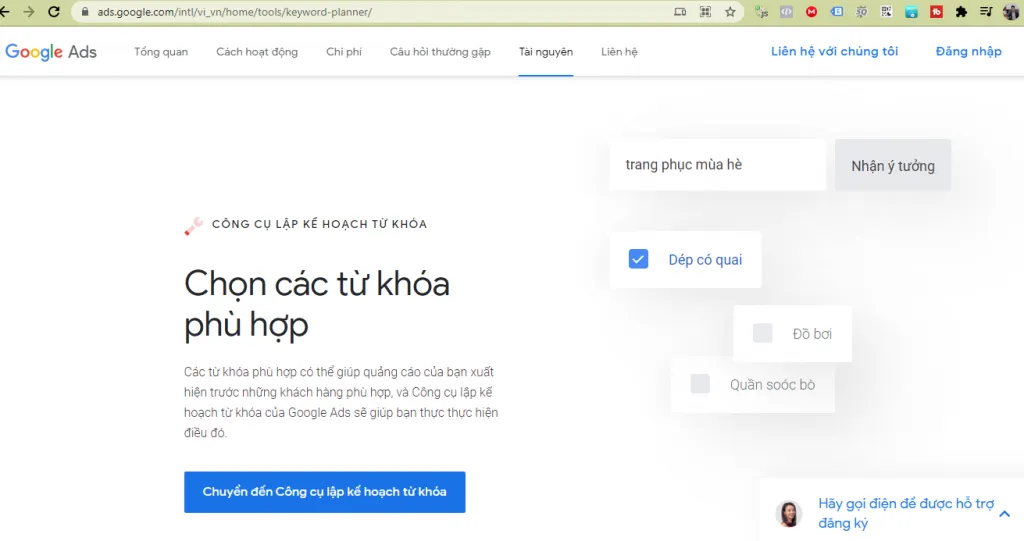Click the browser address bar URL
This screenshot has width=1024, height=541.
click(x=235, y=12)
